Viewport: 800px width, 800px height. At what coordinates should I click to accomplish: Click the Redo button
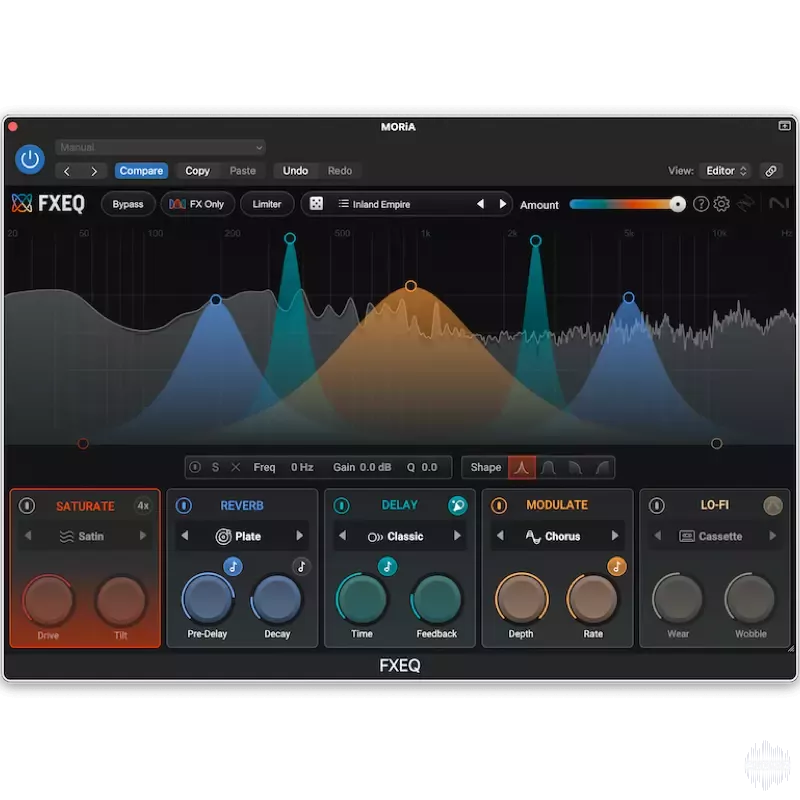coord(340,171)
